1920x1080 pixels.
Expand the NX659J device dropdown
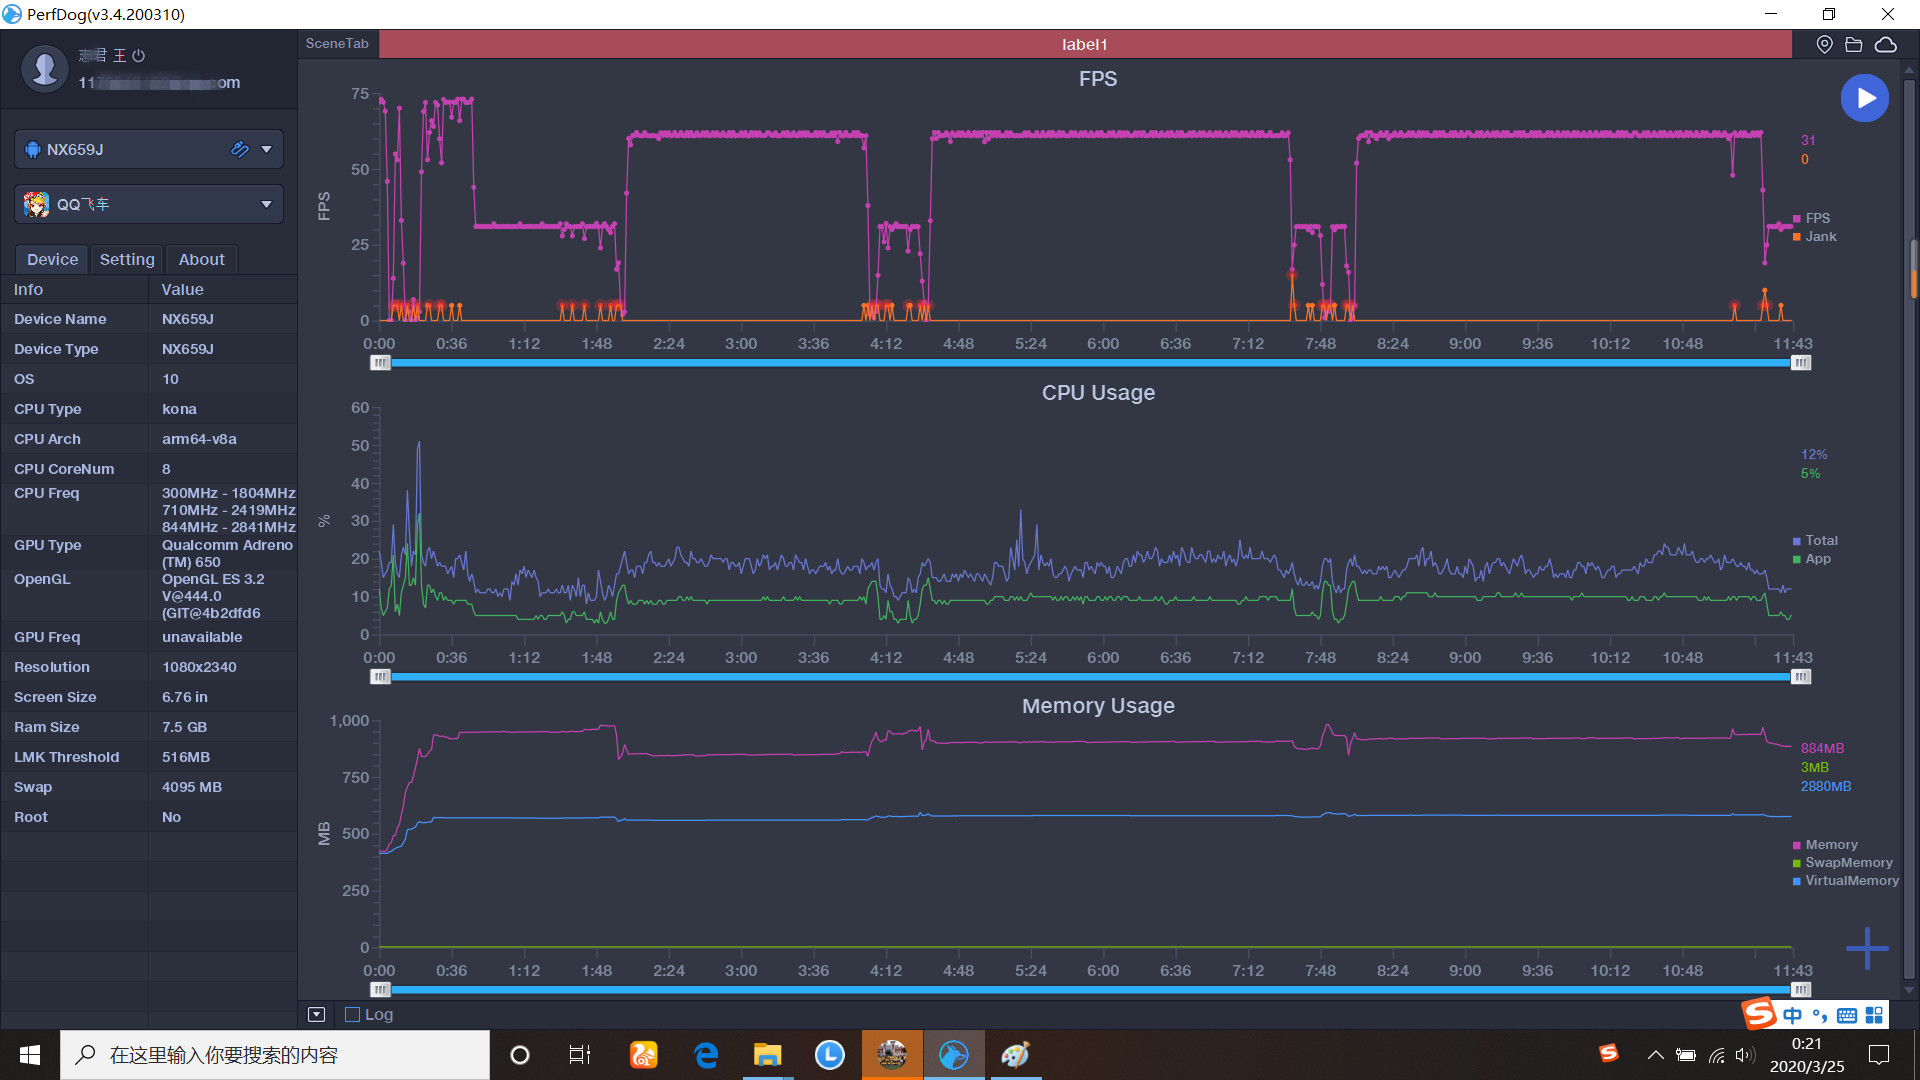(266, 149)
